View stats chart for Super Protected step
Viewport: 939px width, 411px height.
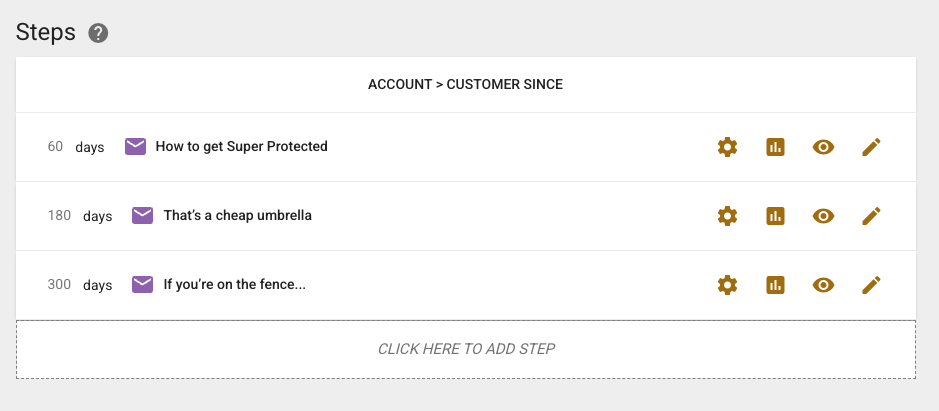pos(775,147)
